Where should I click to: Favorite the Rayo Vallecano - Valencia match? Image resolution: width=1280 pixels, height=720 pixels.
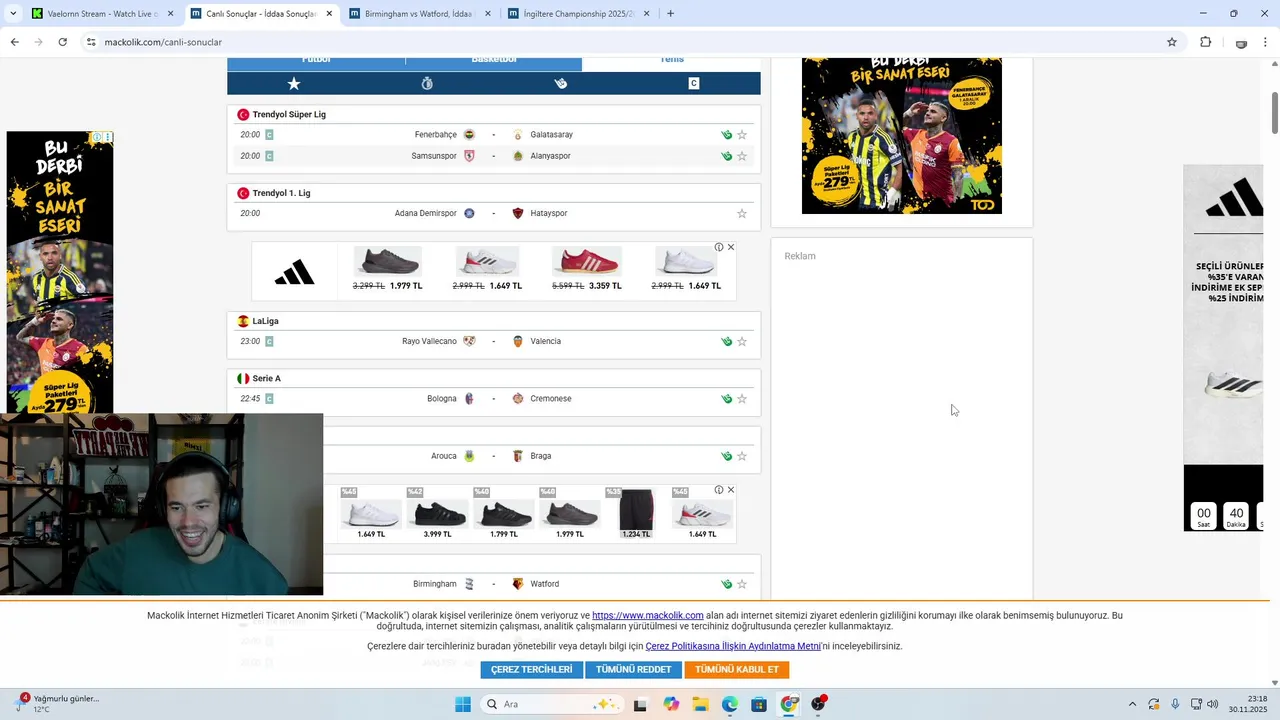tap(742, 341)
